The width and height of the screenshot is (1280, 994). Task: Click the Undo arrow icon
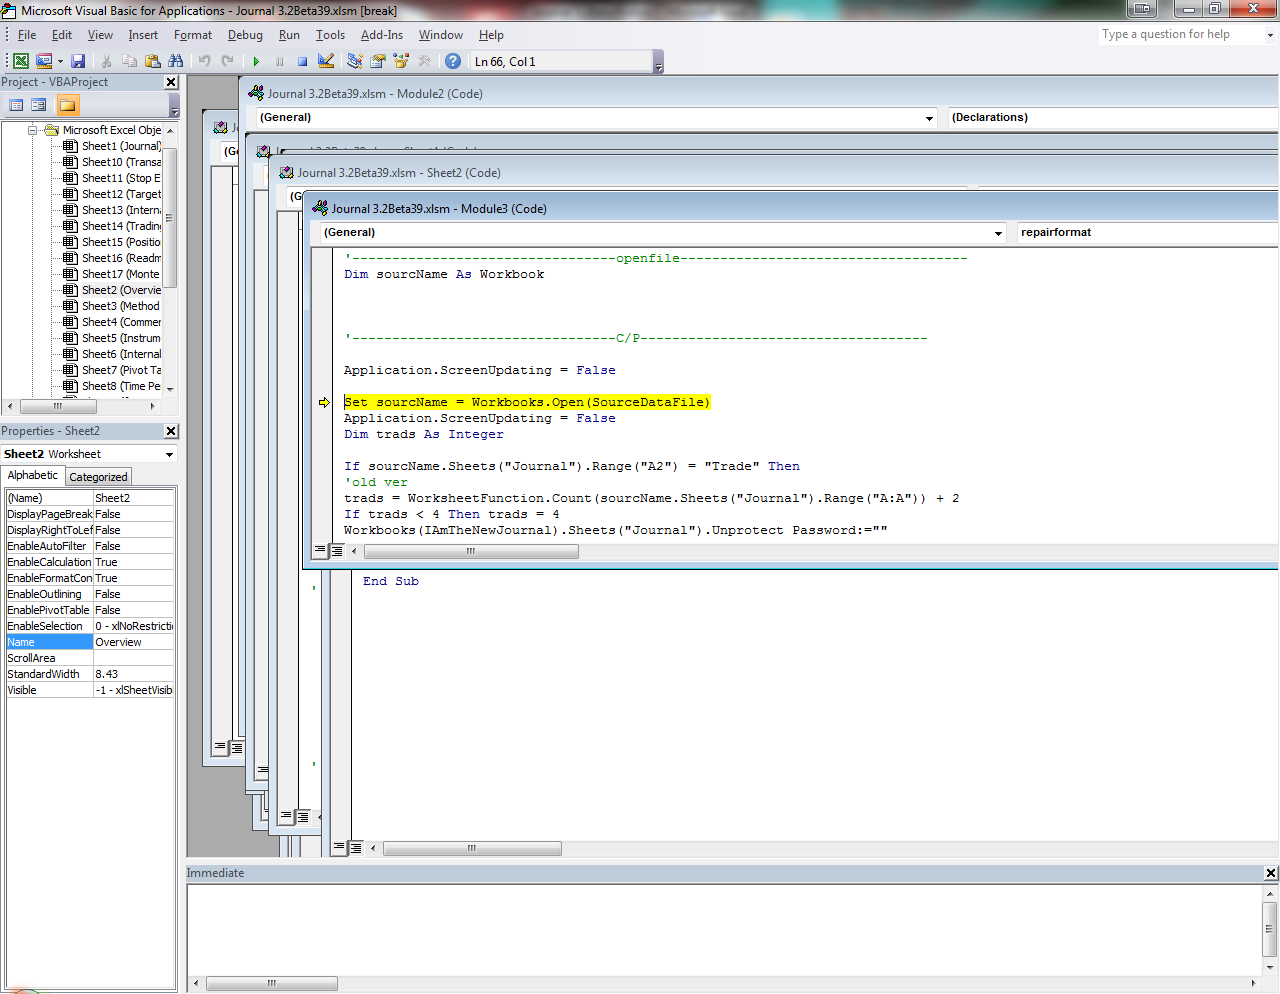click(204, 61)
